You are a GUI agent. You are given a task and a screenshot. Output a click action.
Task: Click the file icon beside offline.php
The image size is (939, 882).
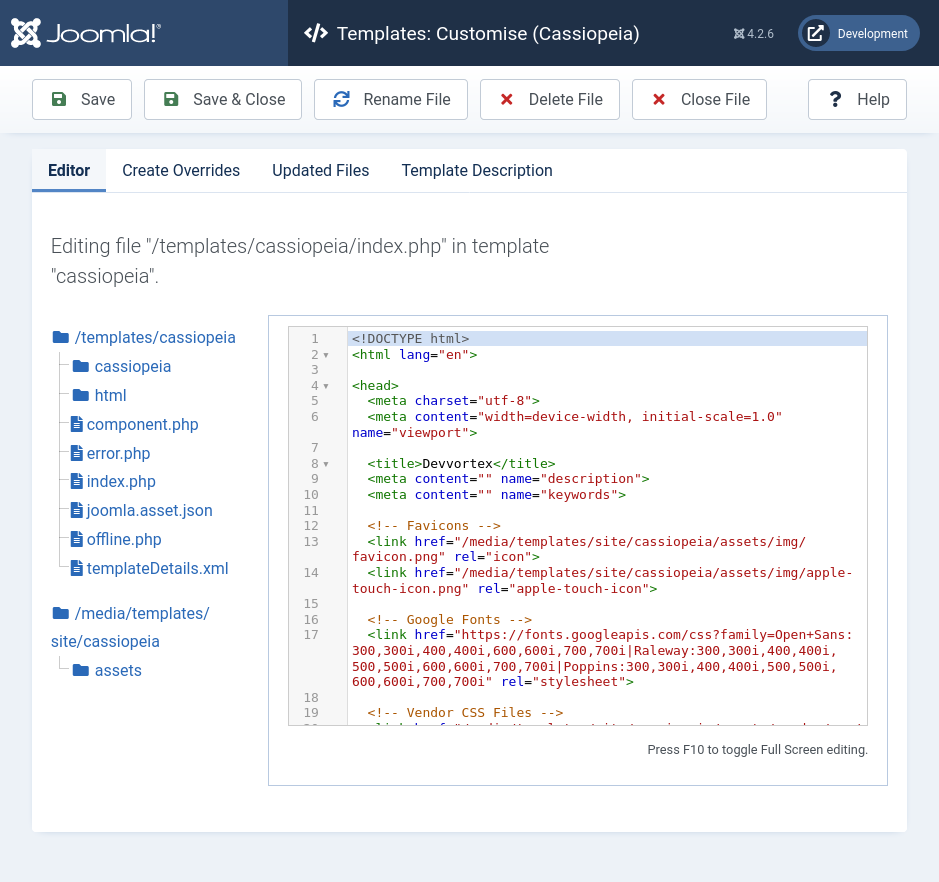pos(76,539)
